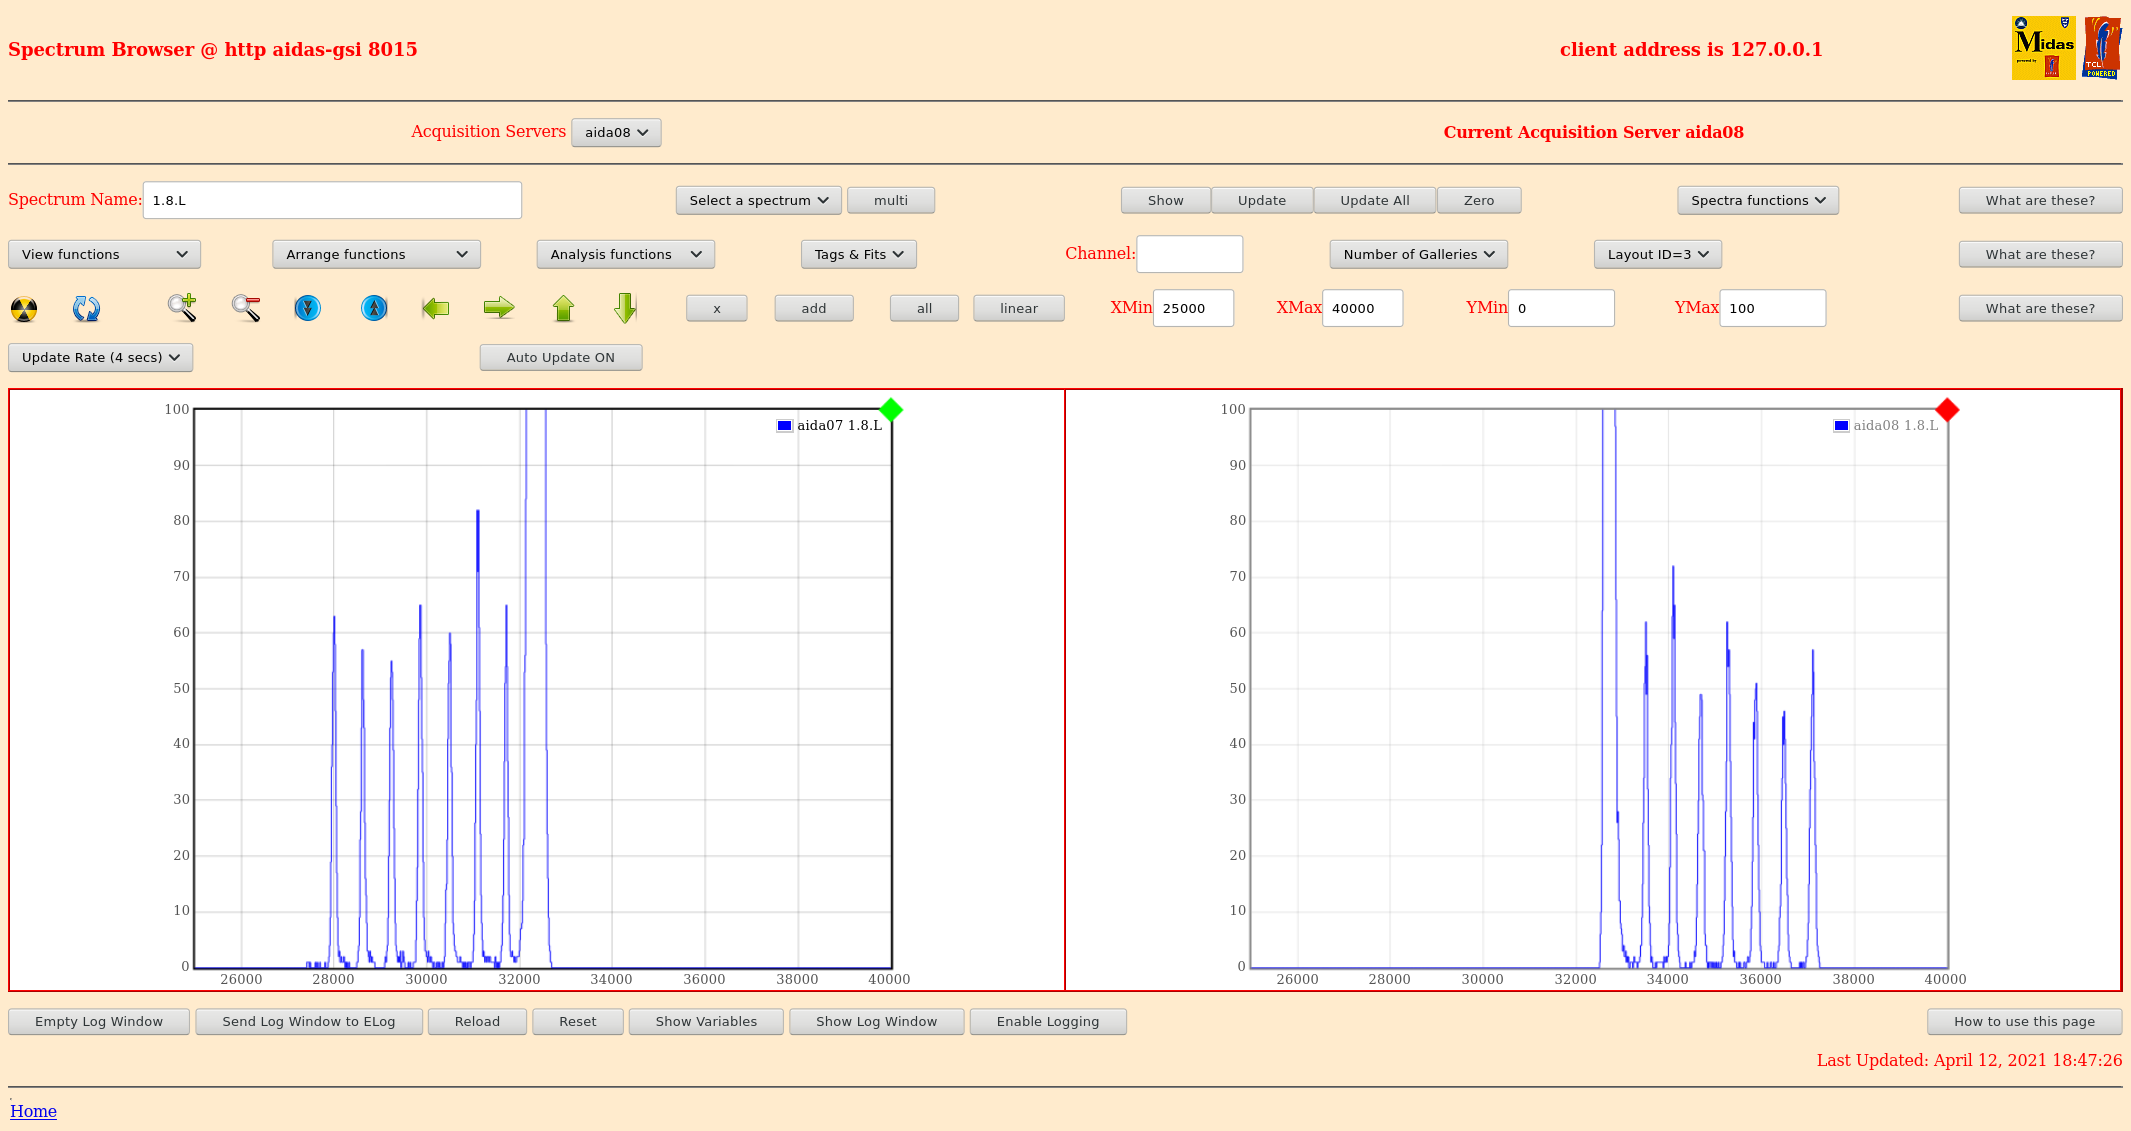Click the Midas logo icon

point(2043,48)
